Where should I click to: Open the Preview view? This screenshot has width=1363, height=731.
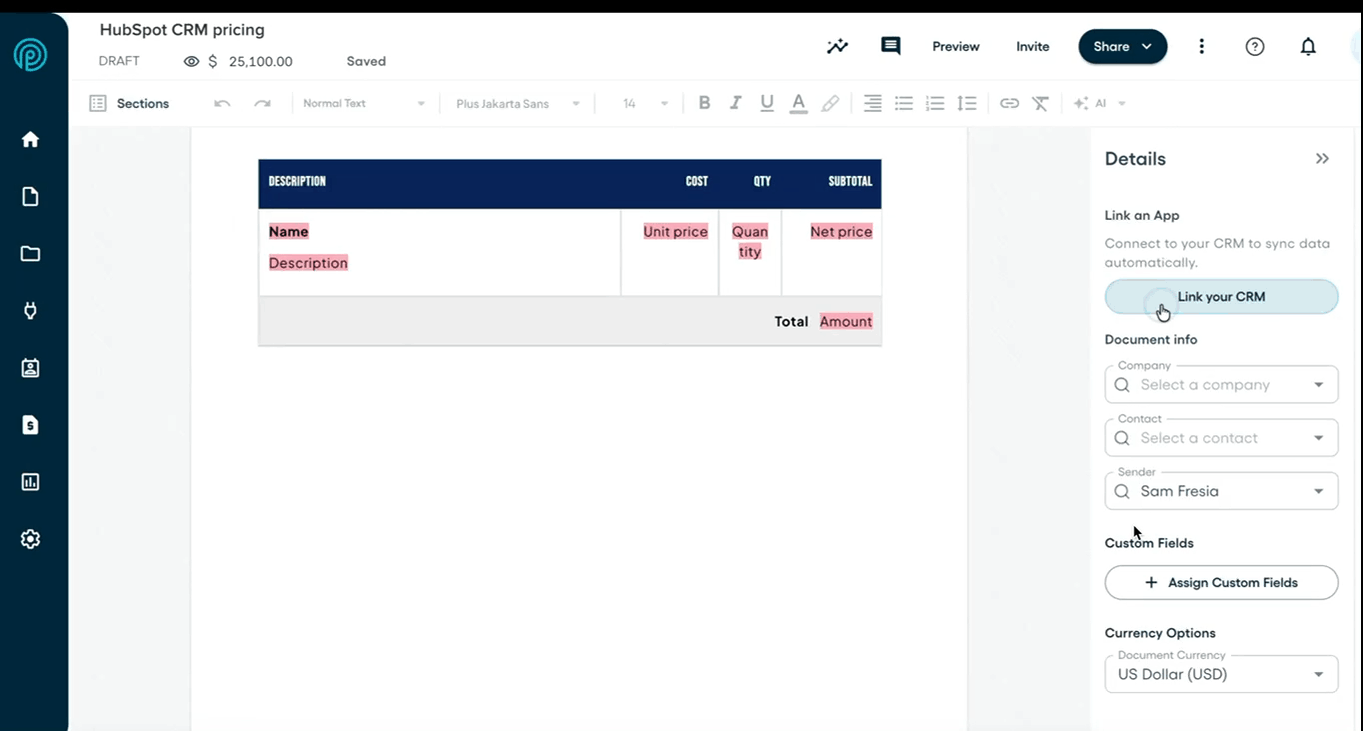pyautogui.click(x=956, y=46)
